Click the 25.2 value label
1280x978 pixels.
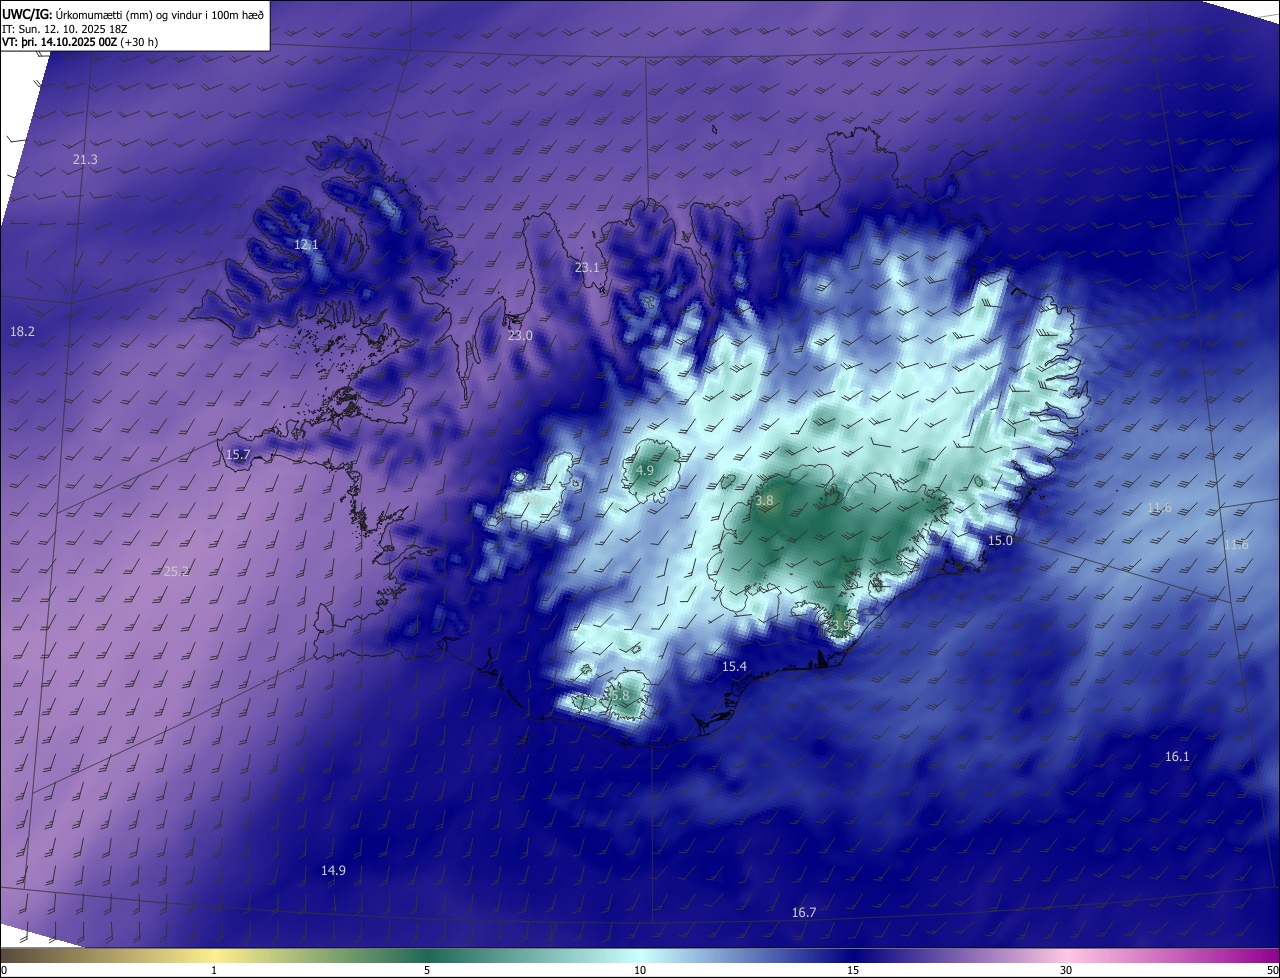176,571
